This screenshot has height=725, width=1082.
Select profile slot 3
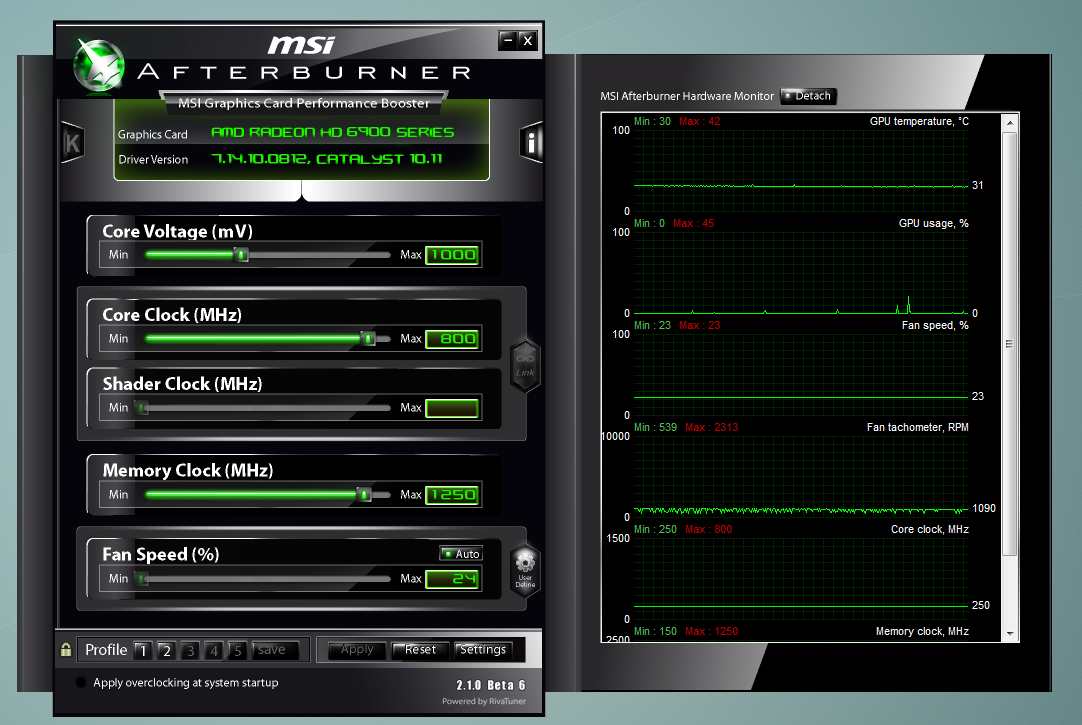190,650
